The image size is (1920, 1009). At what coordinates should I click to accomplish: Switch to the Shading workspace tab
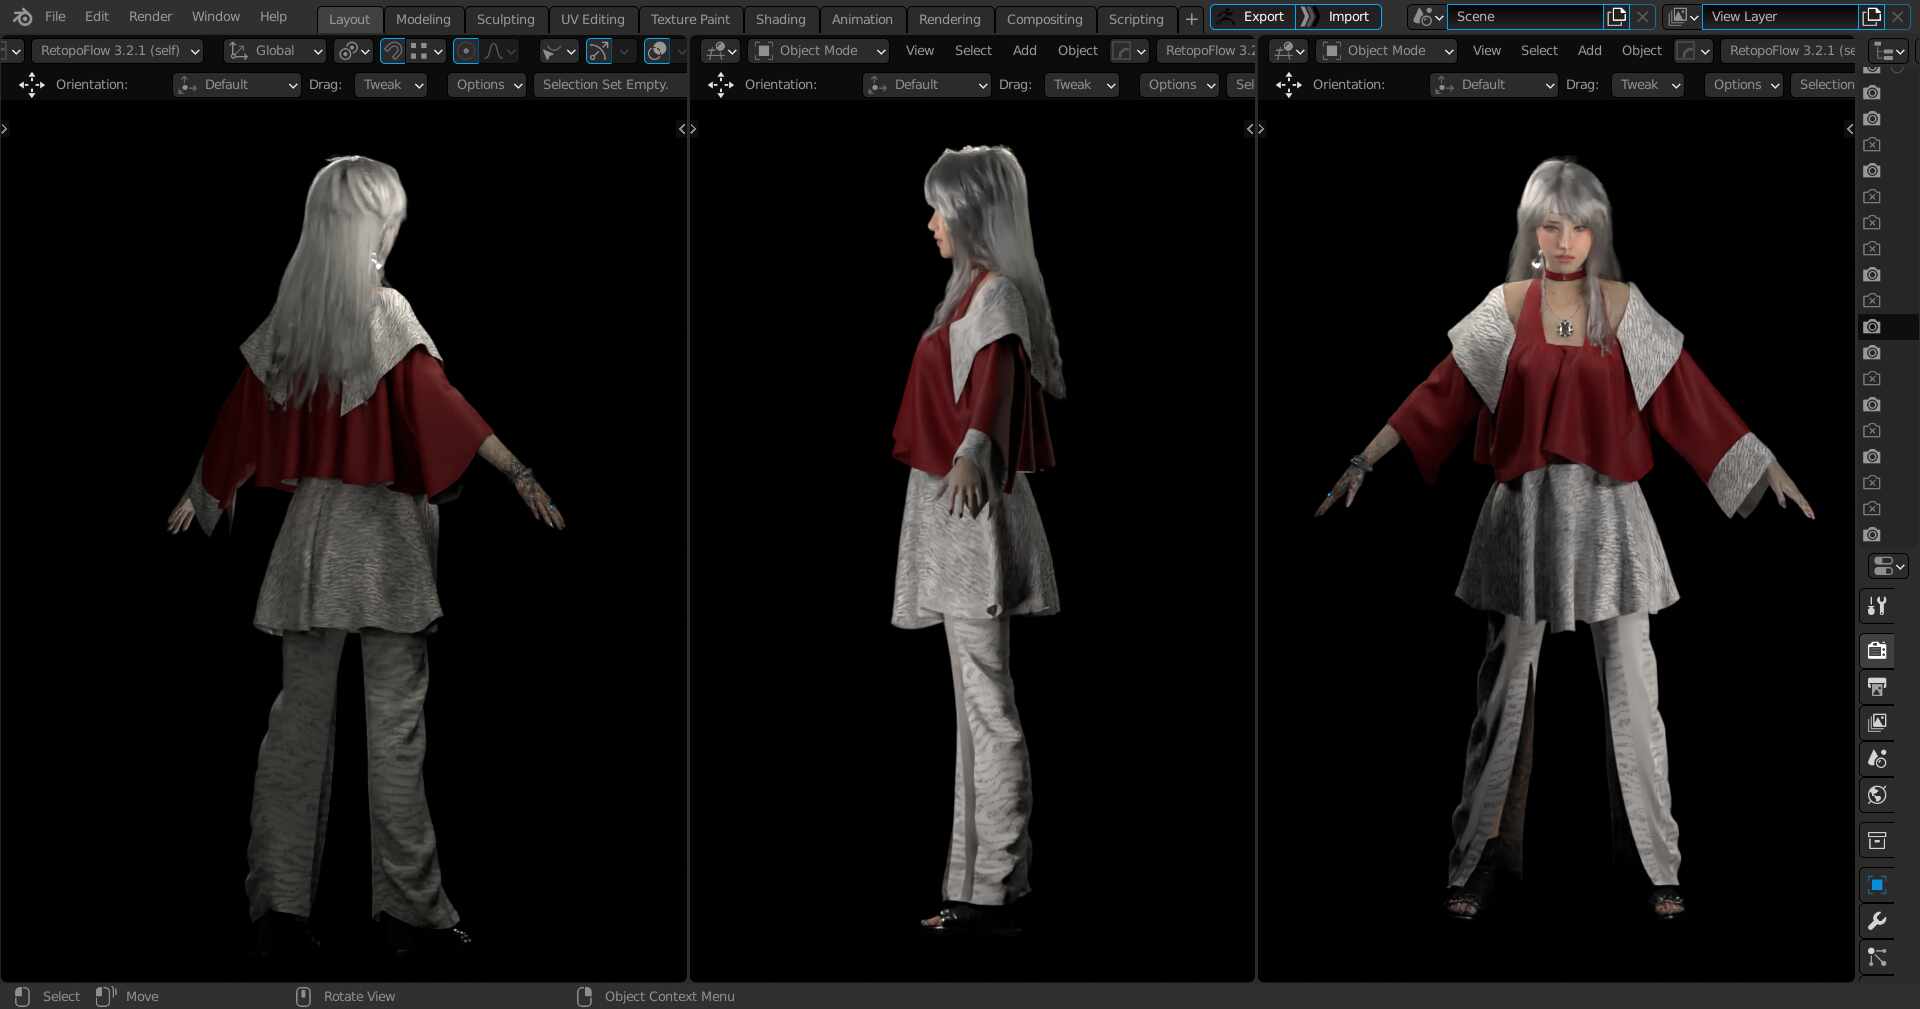click(781, 19)
